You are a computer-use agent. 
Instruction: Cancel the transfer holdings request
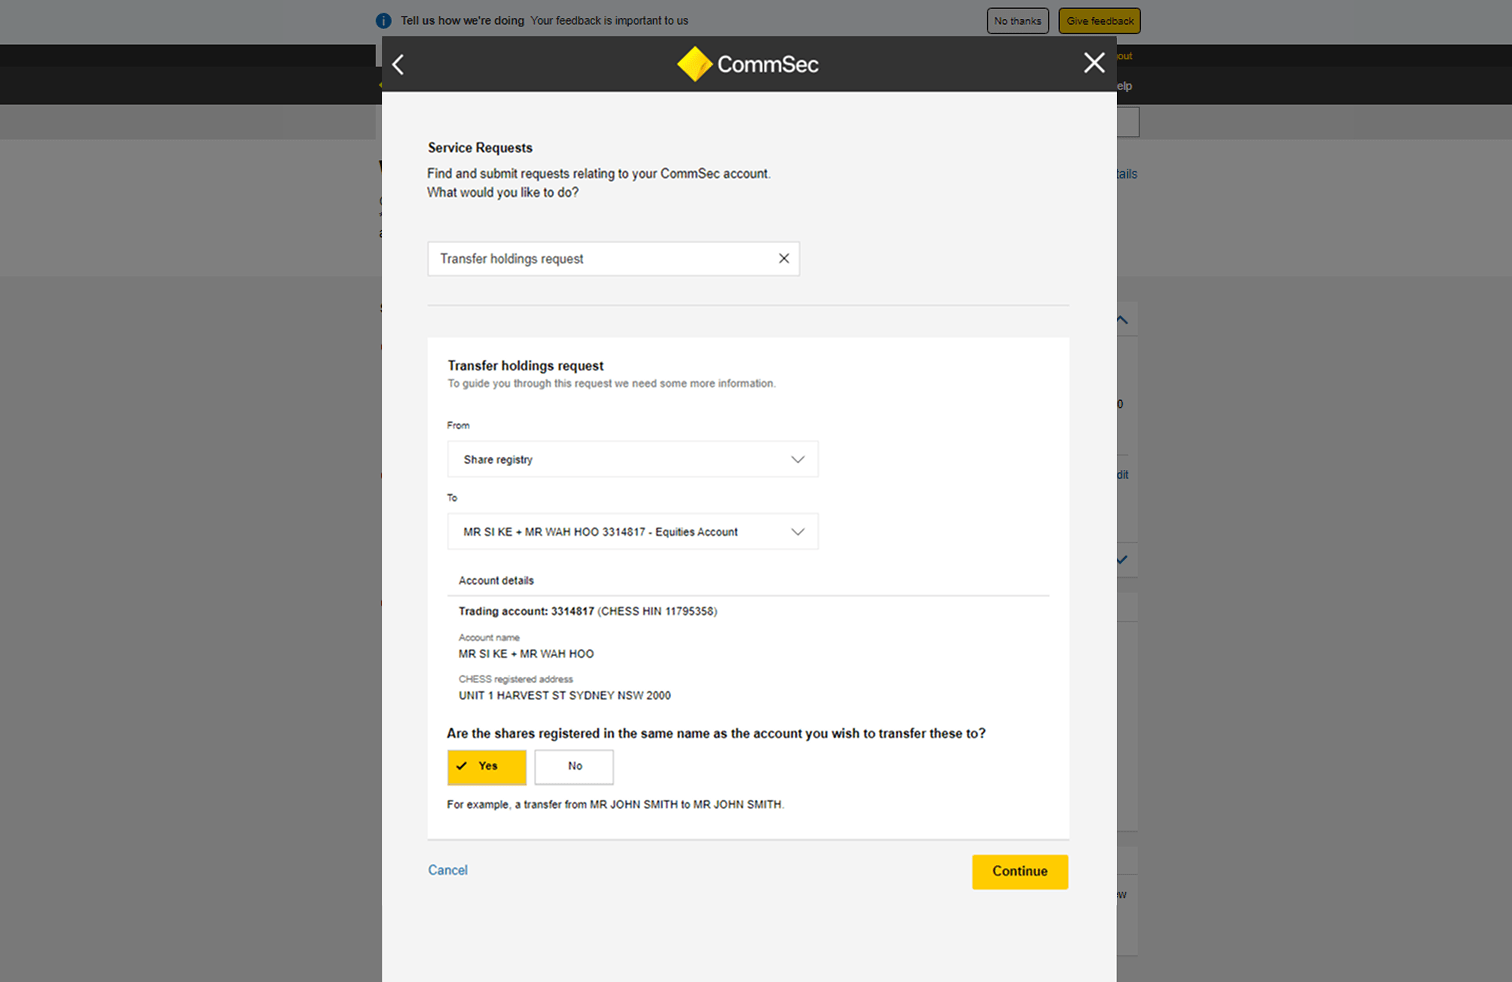tap(447, 871)
